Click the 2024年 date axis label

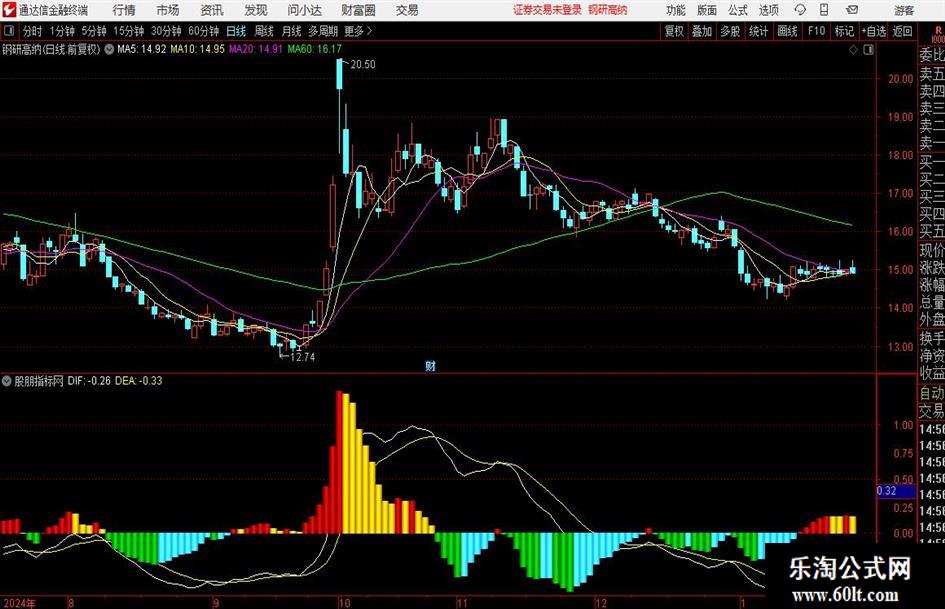pos(19,602)
